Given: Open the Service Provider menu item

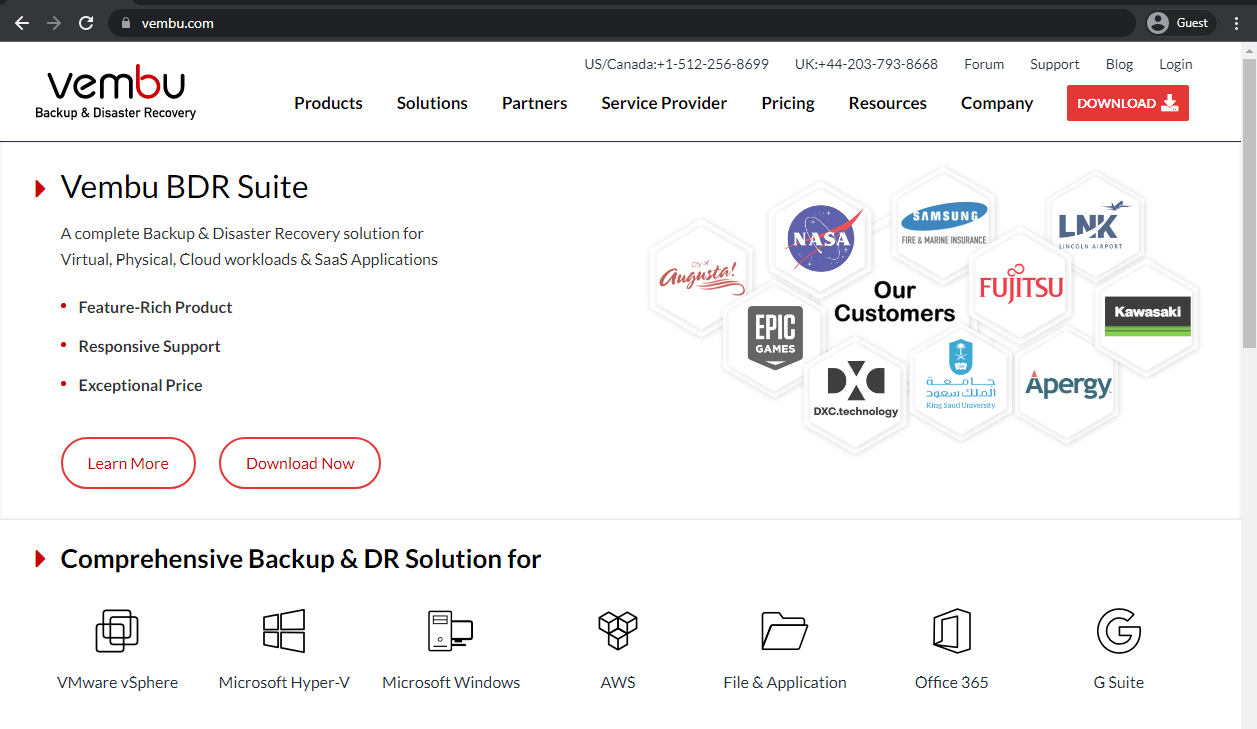Looking at the screenshot, I should tap(663, 103).
